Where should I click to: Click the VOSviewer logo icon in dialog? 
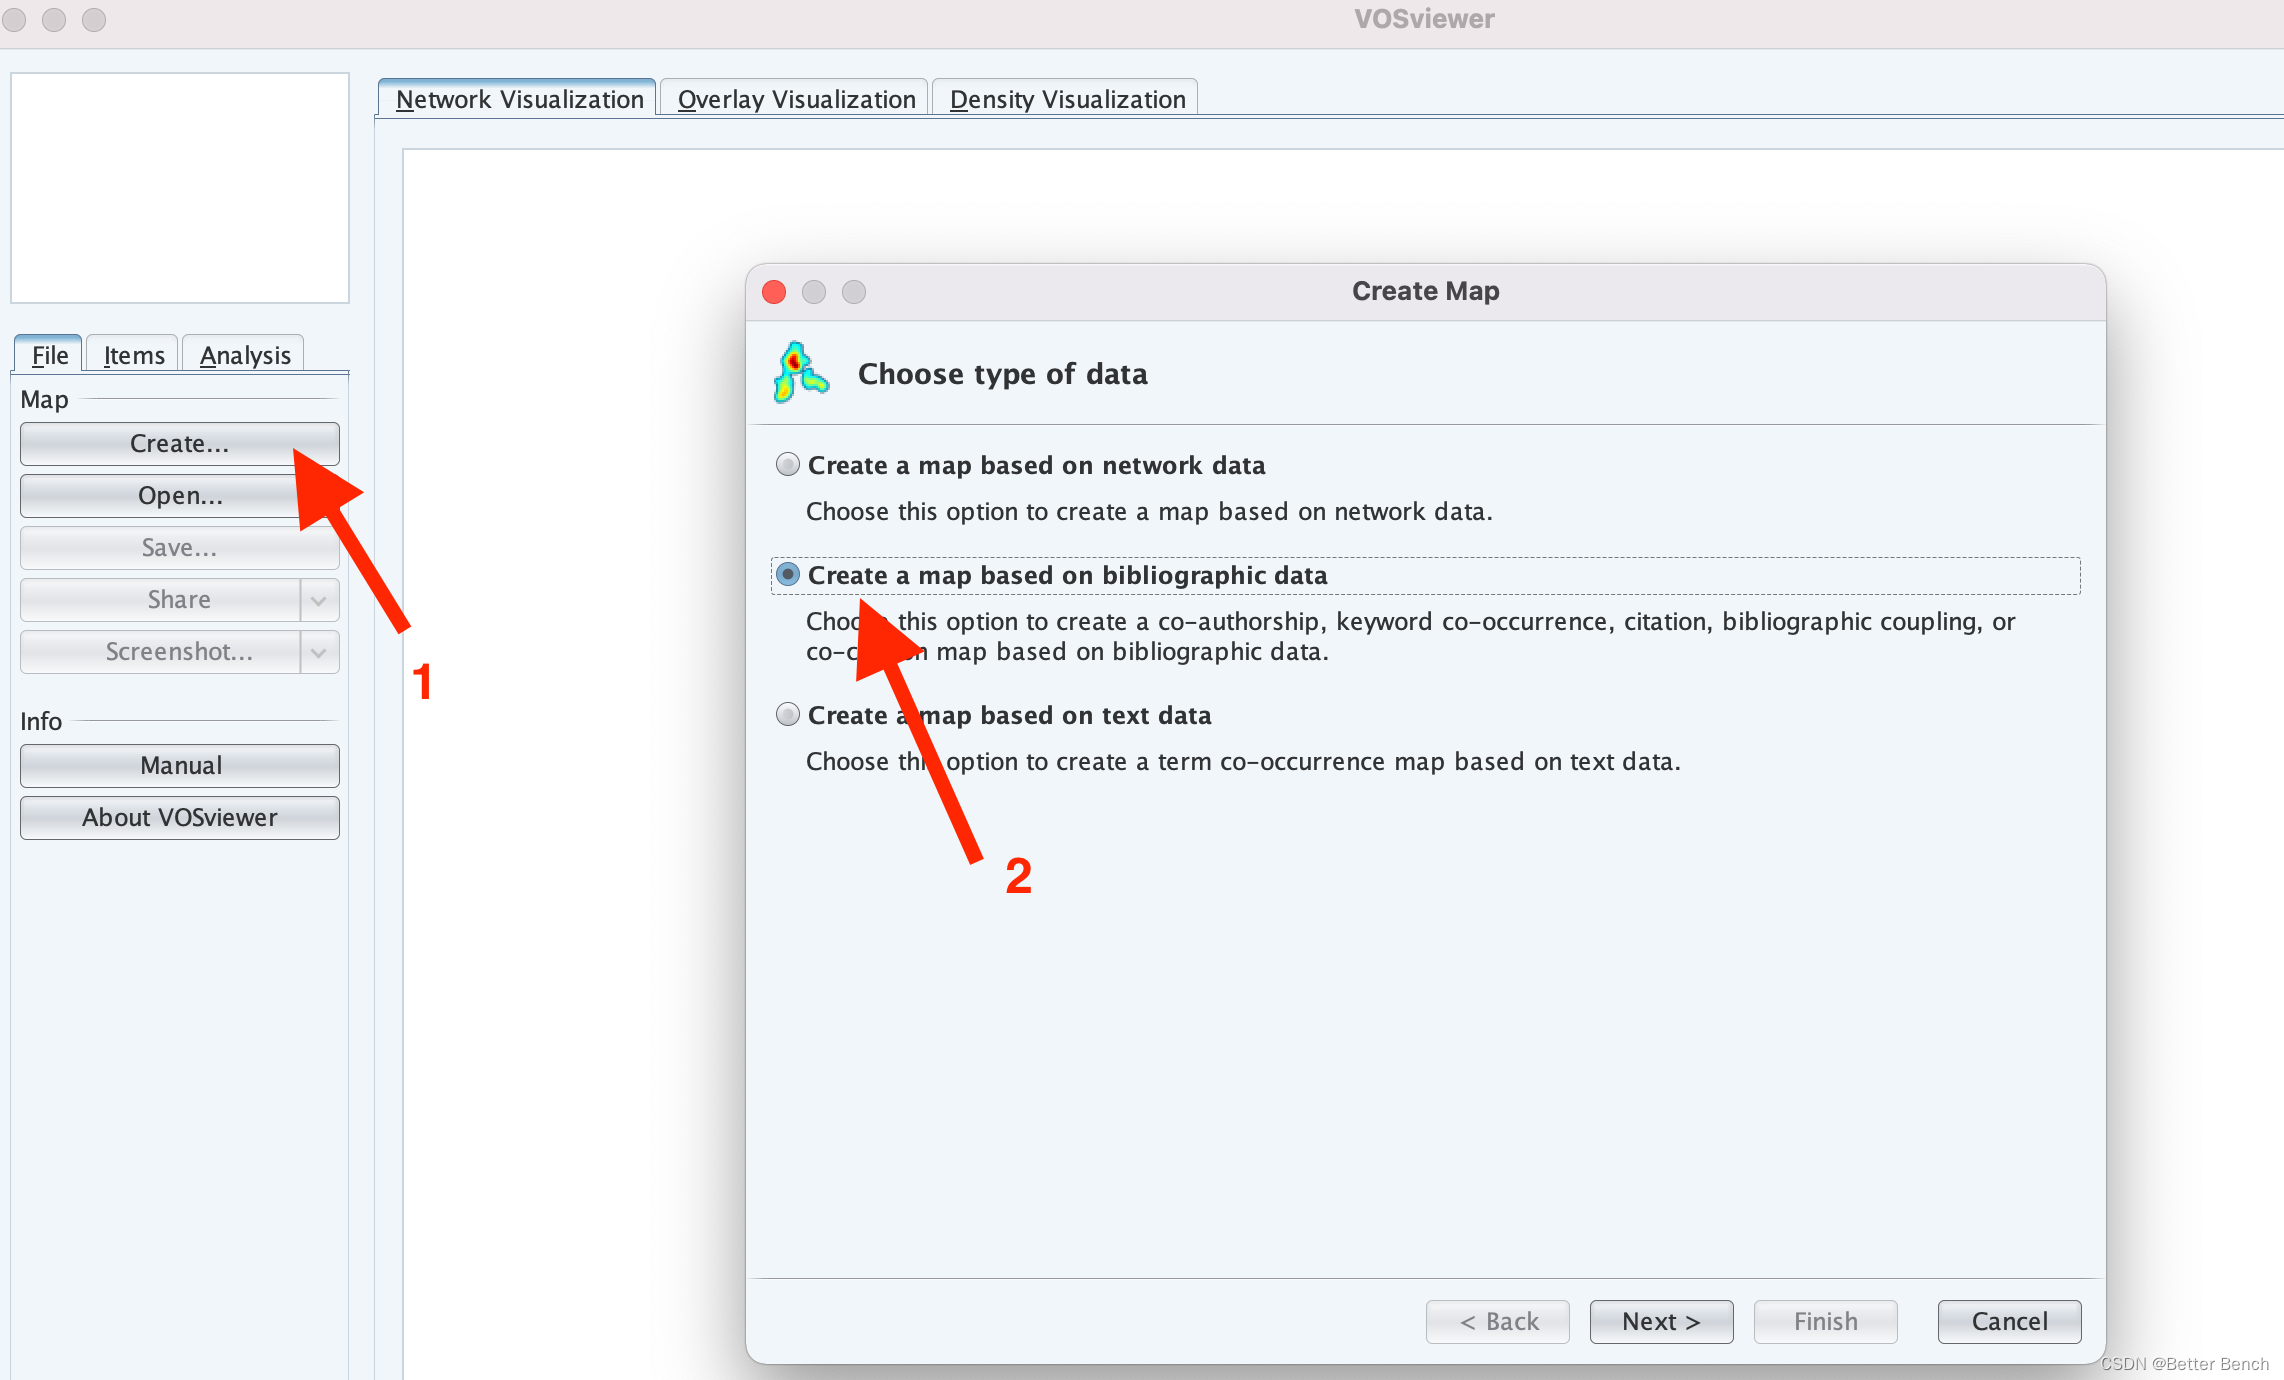pyautogui.click(x=800, y=372)
